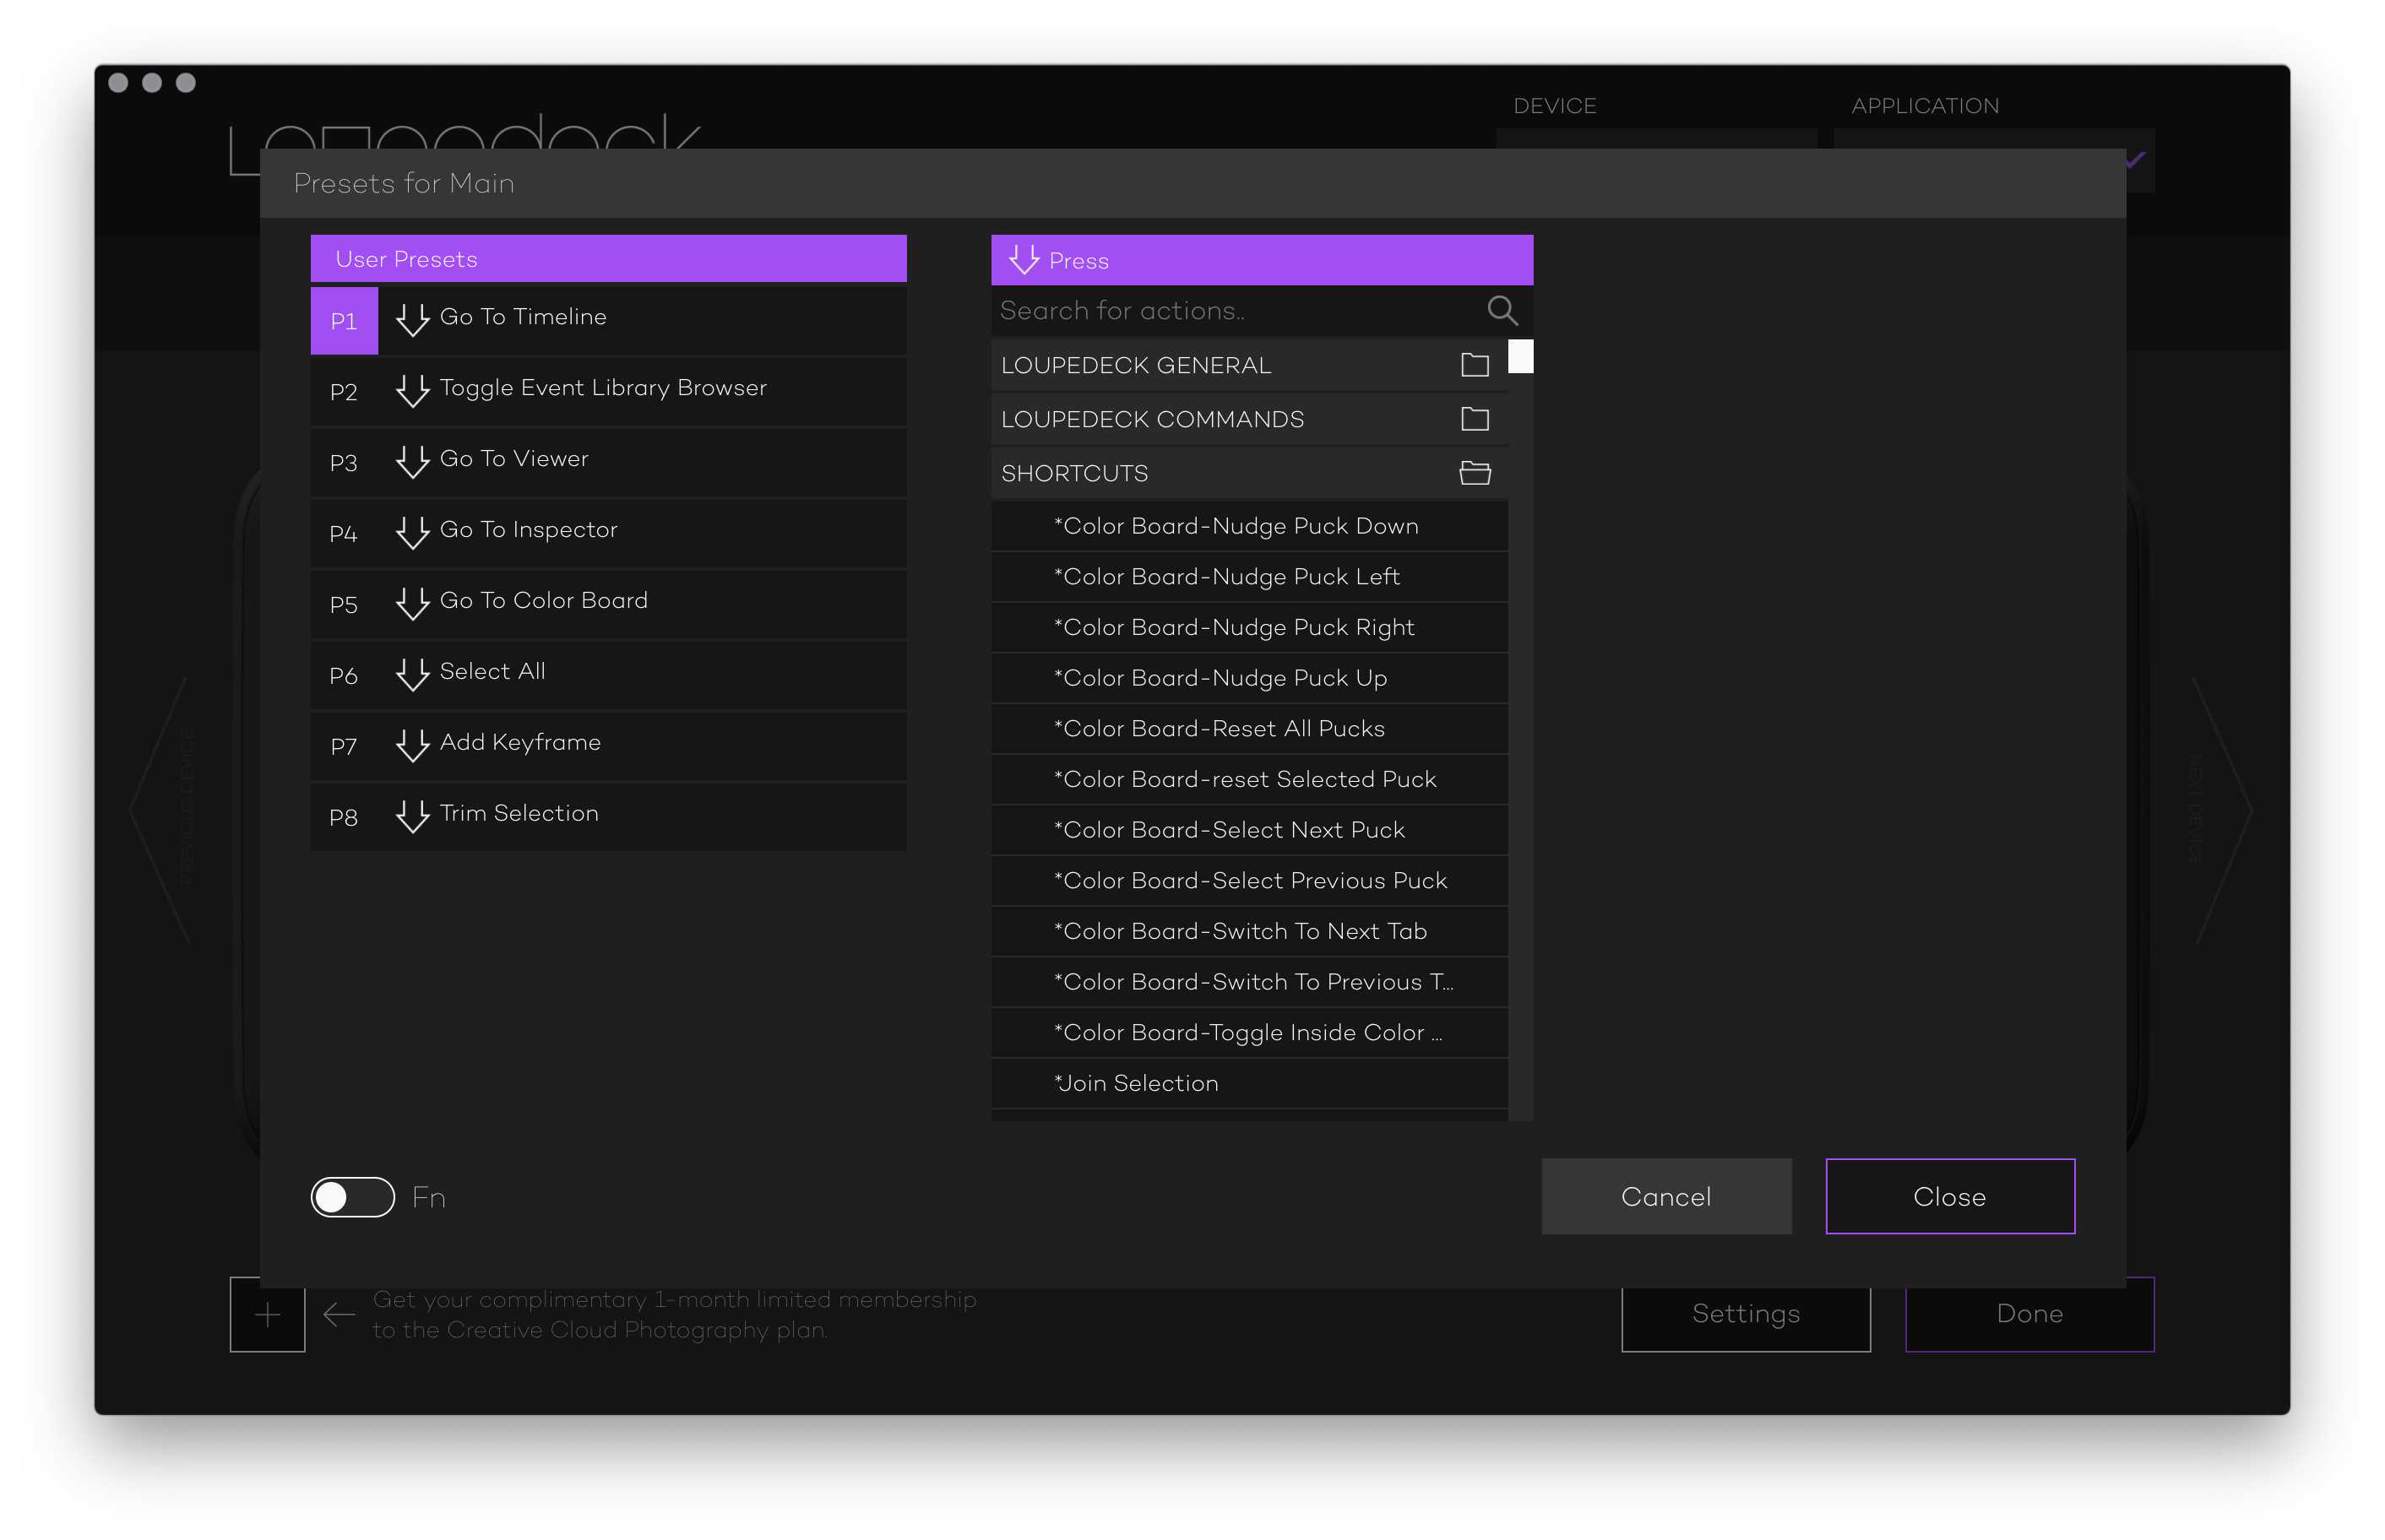Viewport: 2385px width, 1540px height.
Task: Select the P3 preset slot
Action: point(343,463)
